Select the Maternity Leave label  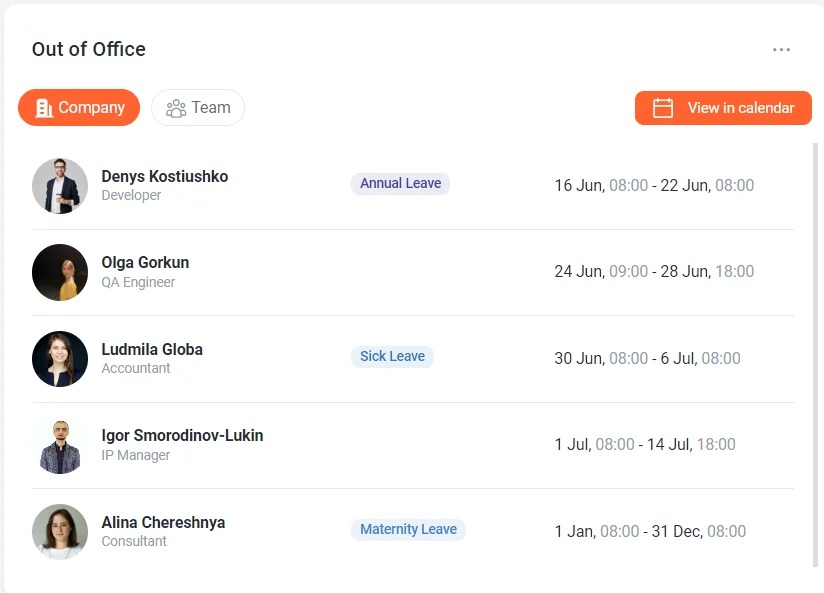click(408, 530)
